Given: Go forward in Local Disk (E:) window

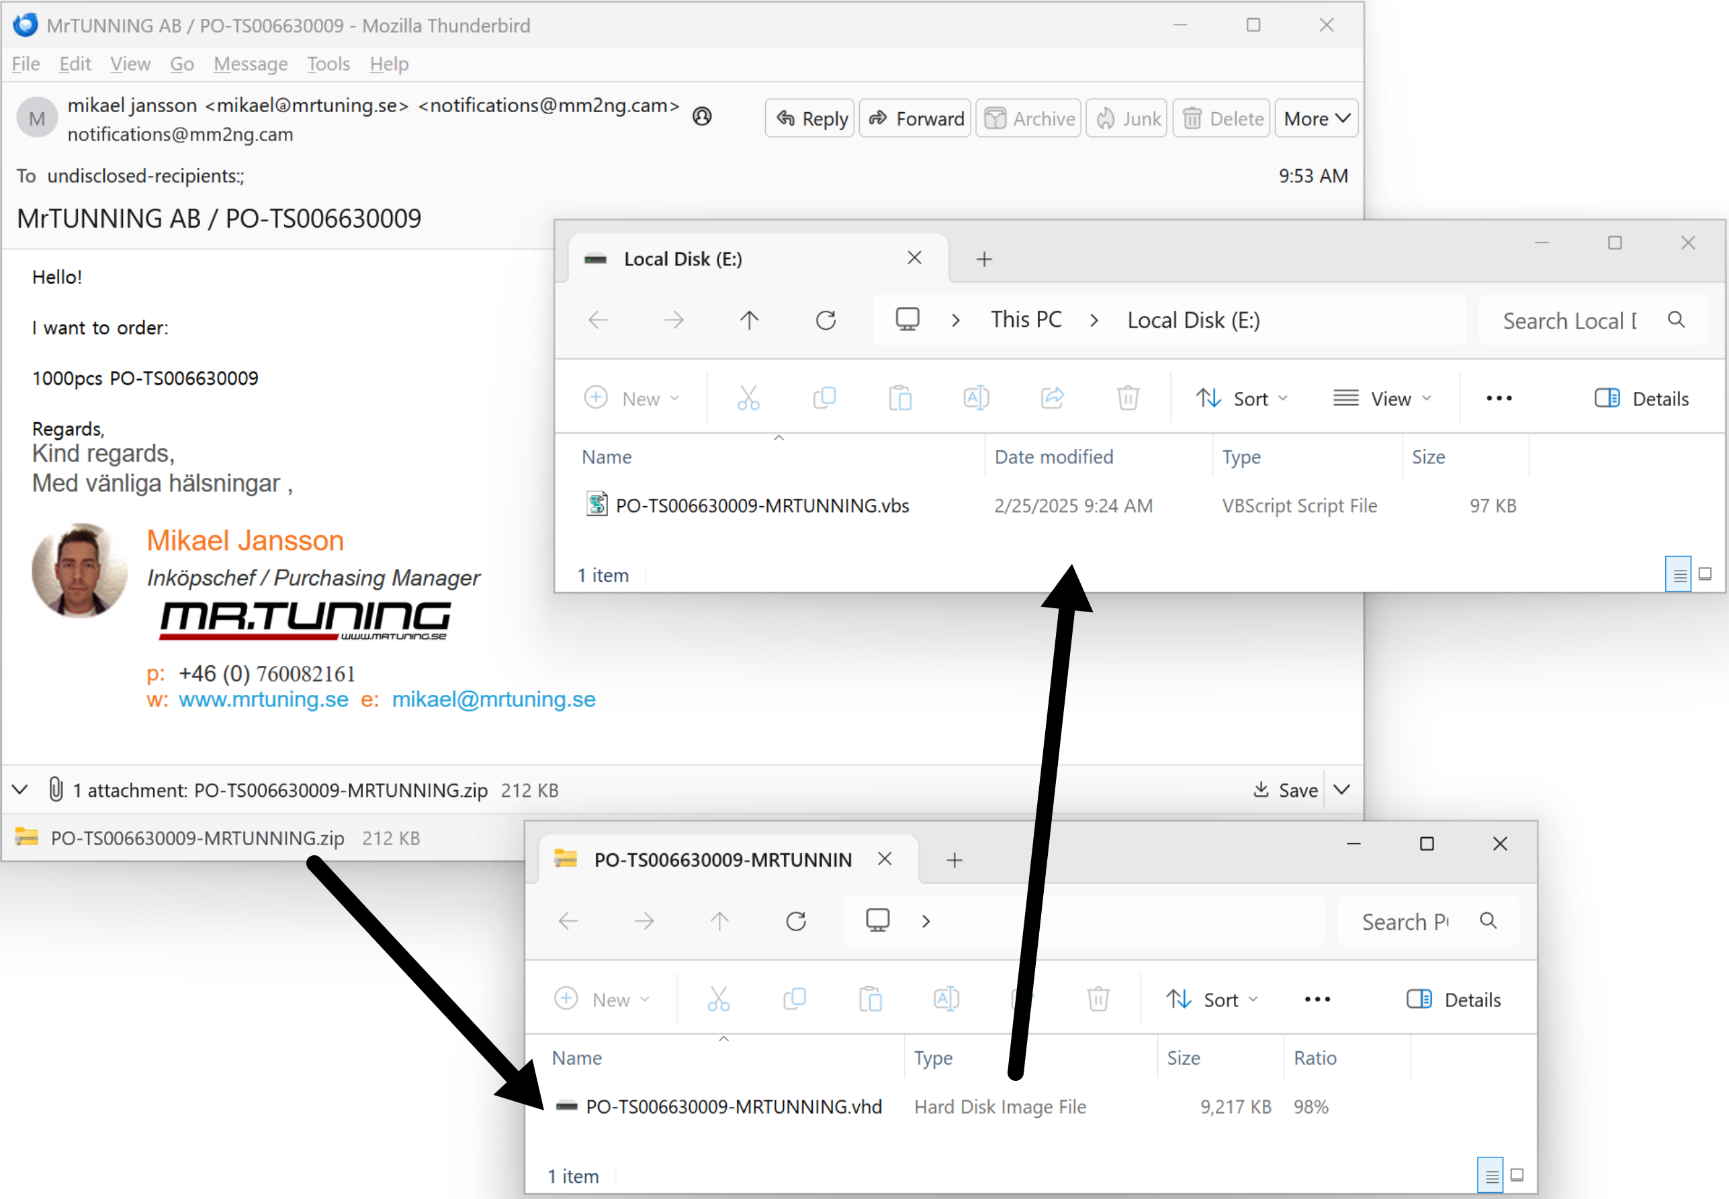Looking at the screenshot, I should pyautogui.click(x=674, y=320).
